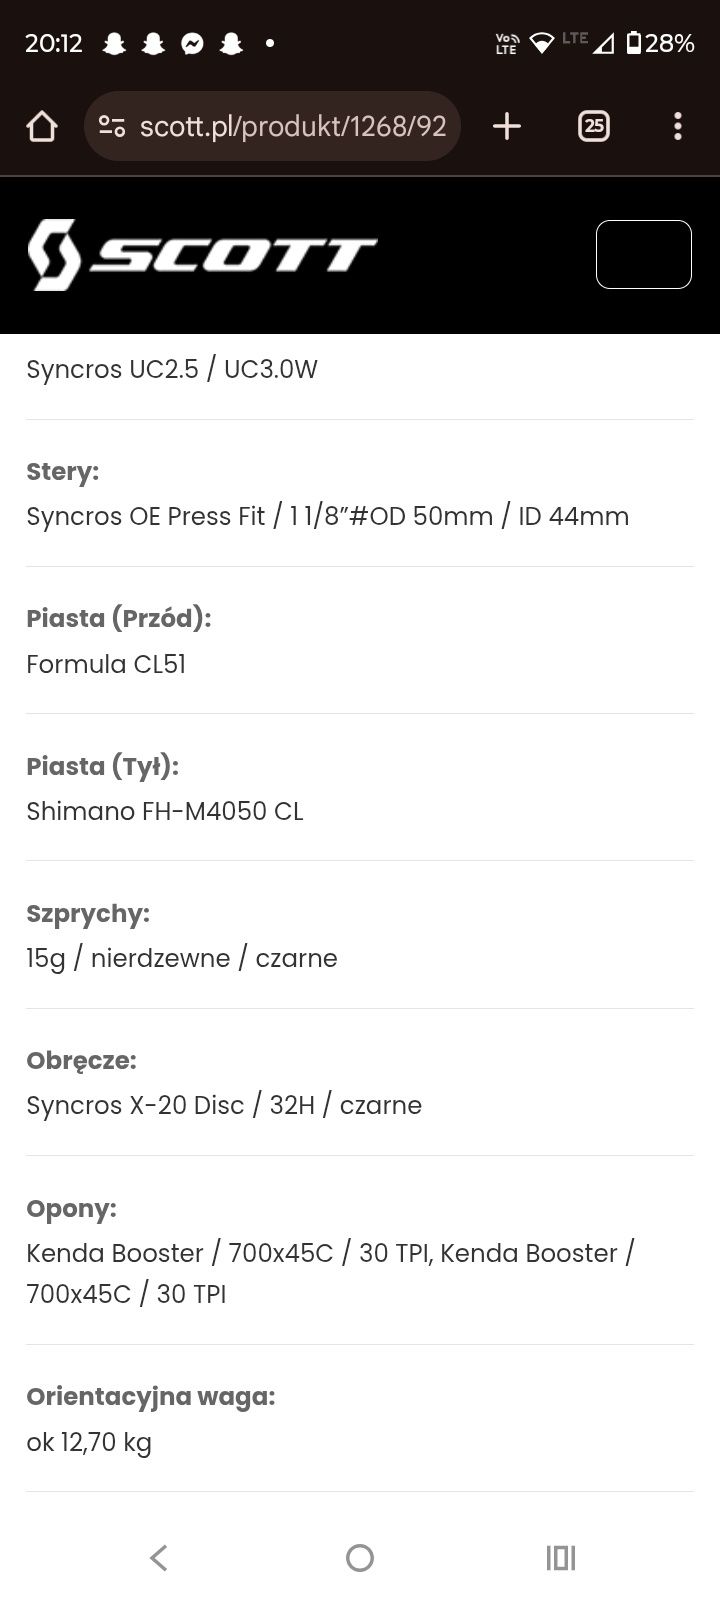Tap the Chrome home icon
The width and height of the screenshot is (720, 1600).
point(41,126)
